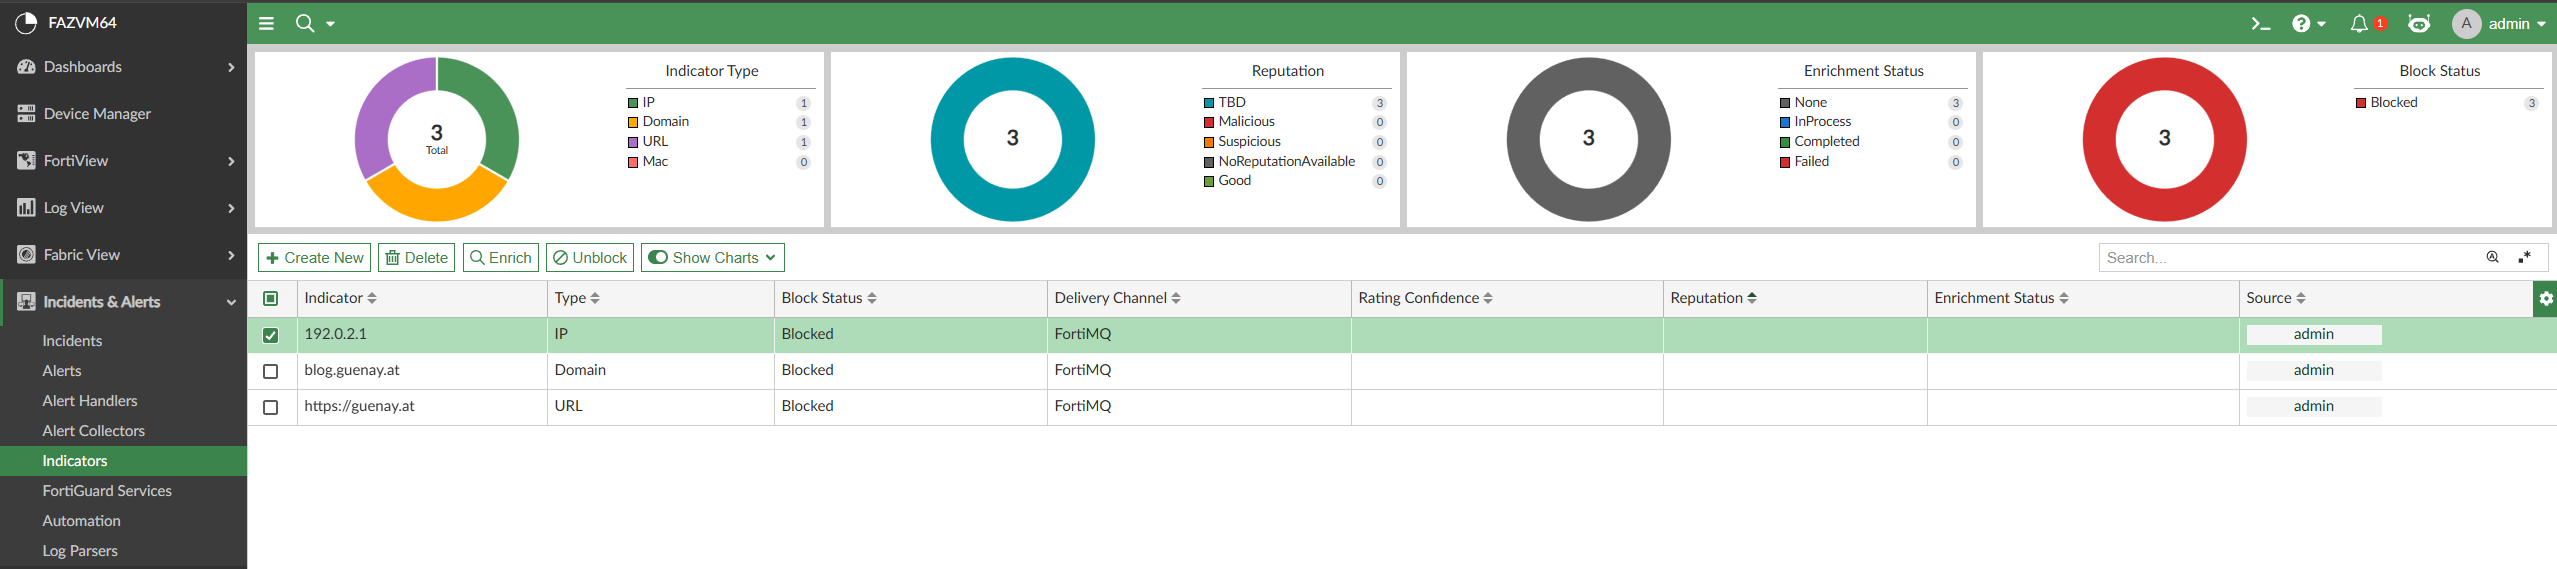Image resolution: width=2557 pixels, height=569 pixels.
Task: Open table column settings gear
Action: pos(2546,298)
